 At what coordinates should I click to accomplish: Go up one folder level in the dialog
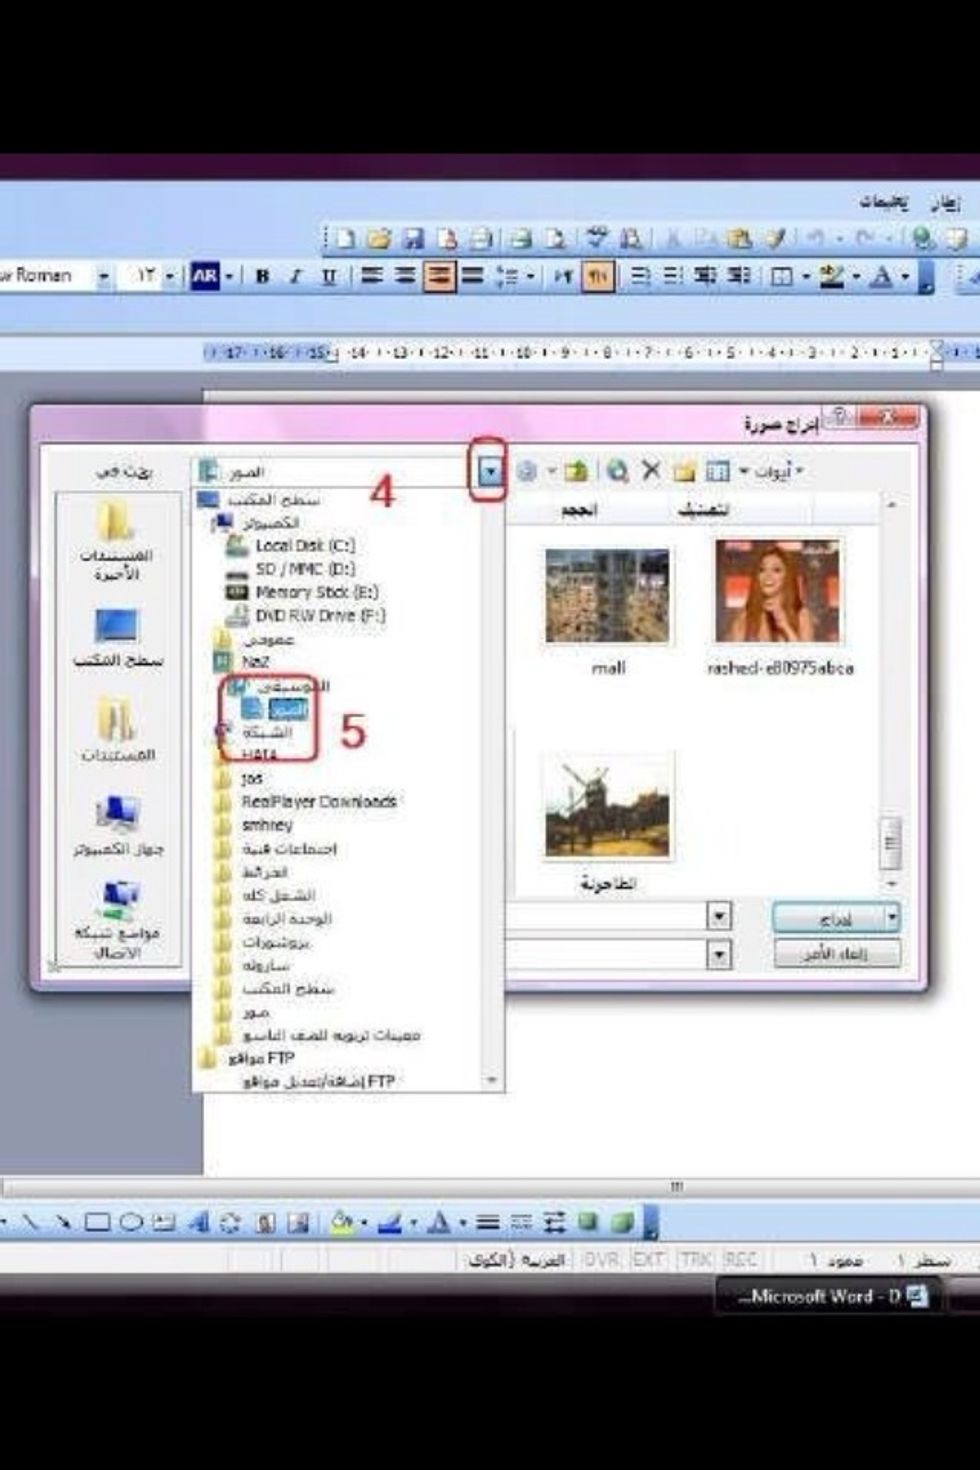[576, 470]
